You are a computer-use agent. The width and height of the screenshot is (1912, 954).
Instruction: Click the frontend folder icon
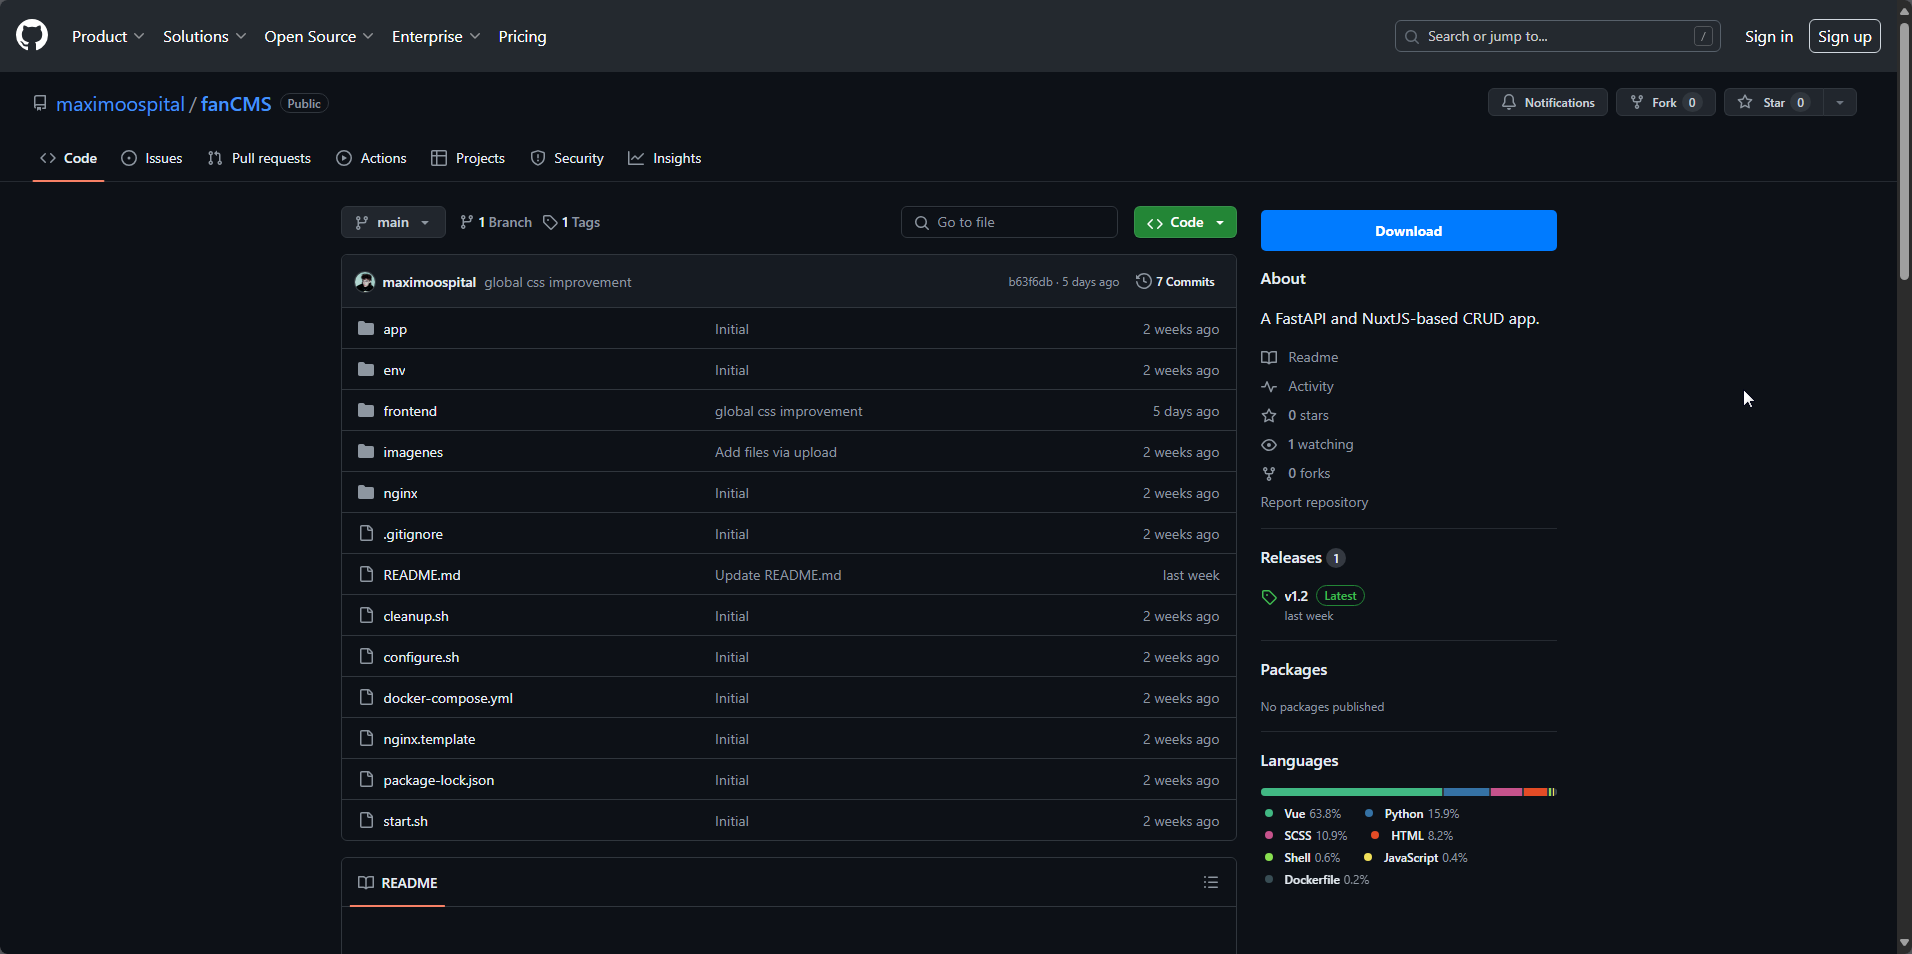366,411
